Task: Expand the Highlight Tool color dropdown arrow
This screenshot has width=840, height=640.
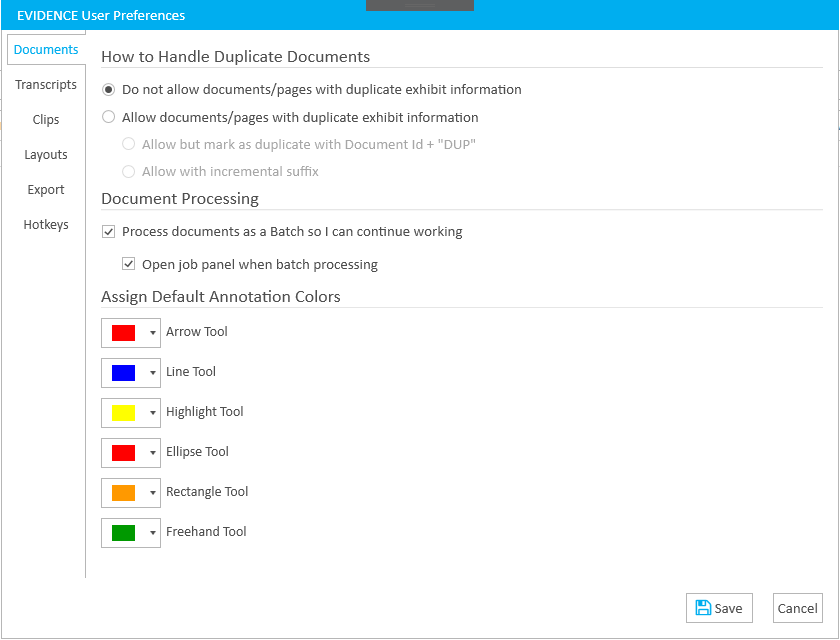Action: pos(153,413)
